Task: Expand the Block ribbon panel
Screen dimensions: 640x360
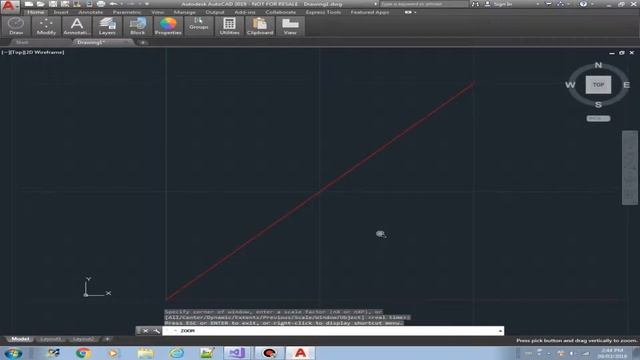Action: tap(138, 26)
